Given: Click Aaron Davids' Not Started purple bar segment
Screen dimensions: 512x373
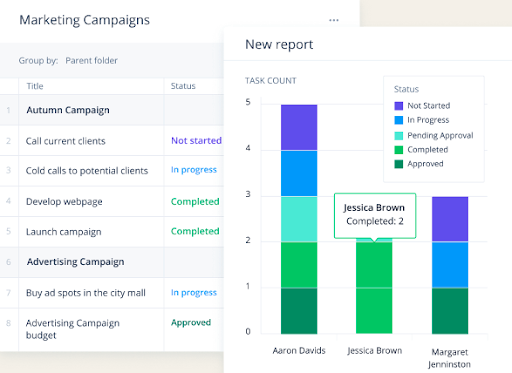Looking at the screenshot, I should pos(299,127).
